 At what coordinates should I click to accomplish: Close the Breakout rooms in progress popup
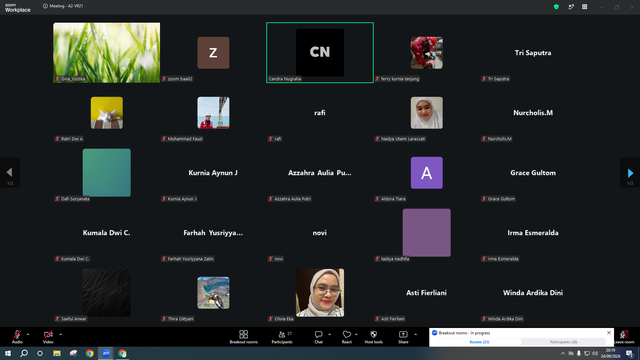[x=609, y=333]
